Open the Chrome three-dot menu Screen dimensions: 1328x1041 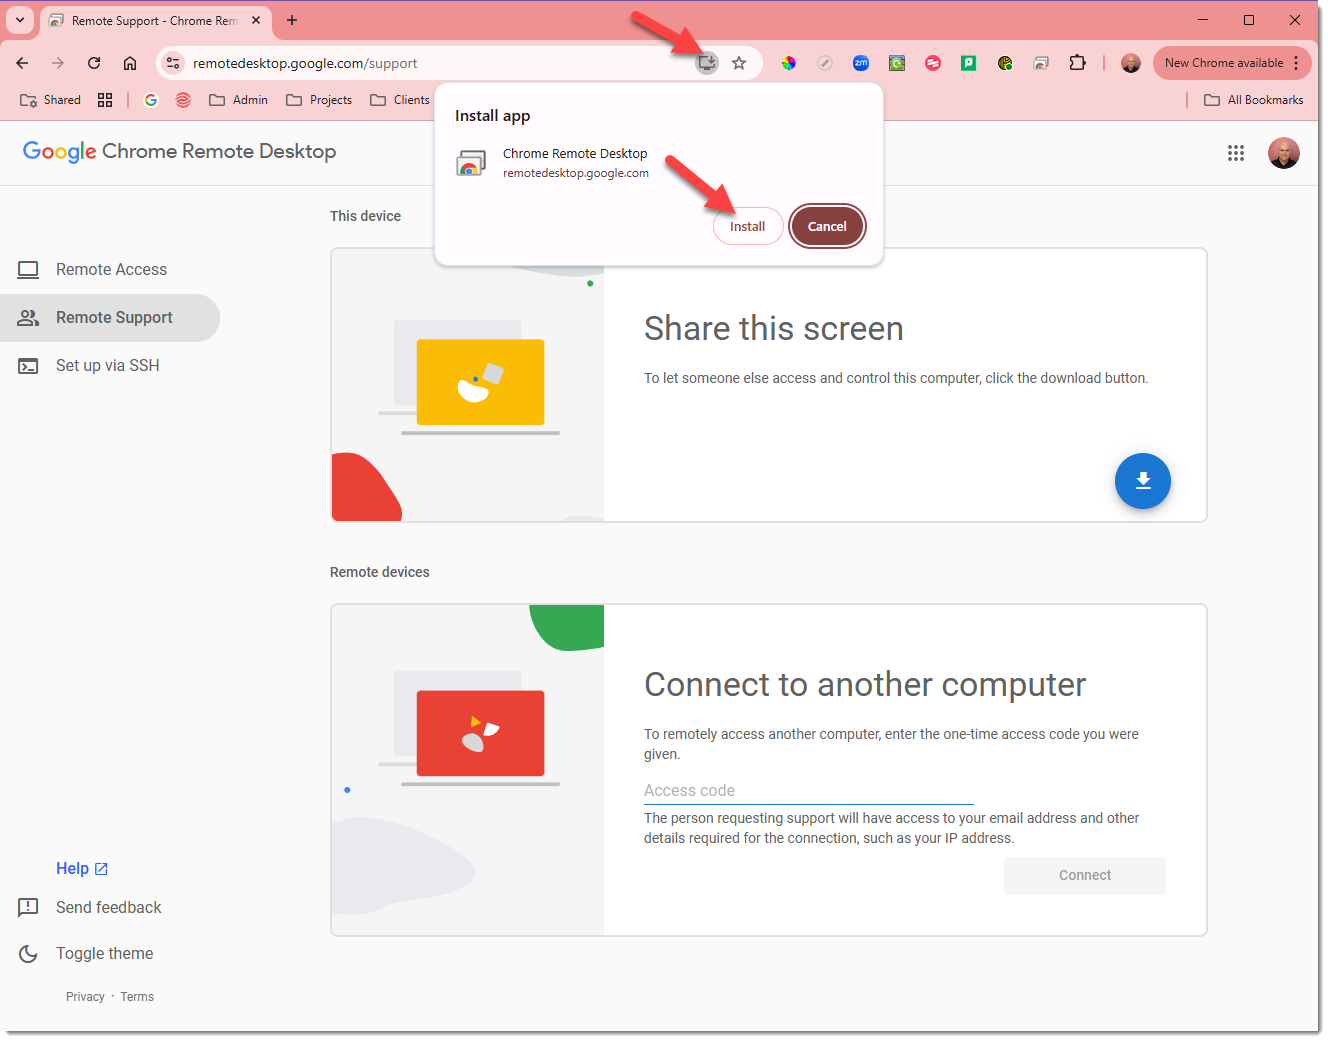click(1296, 63)
